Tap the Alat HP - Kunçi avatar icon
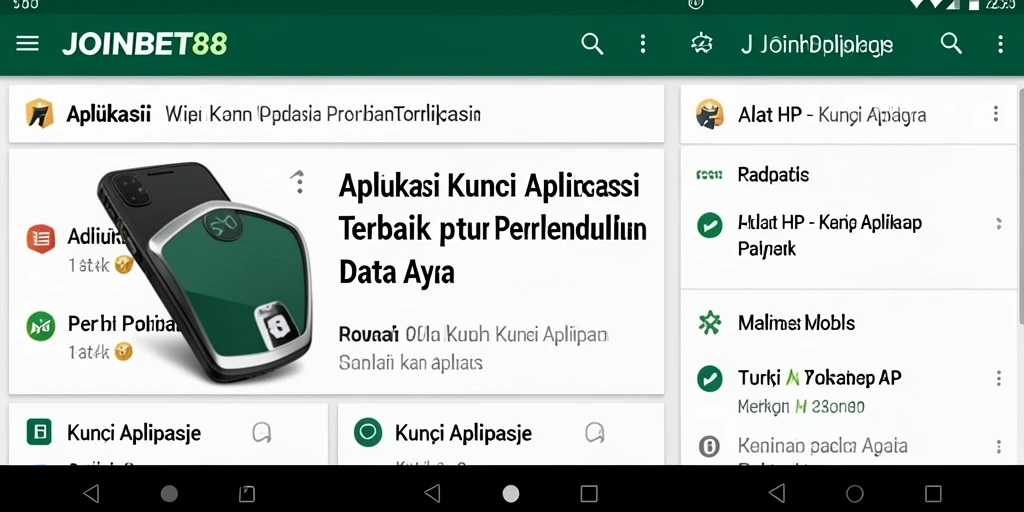This screenshot has height=512, width=1024. 710,114
